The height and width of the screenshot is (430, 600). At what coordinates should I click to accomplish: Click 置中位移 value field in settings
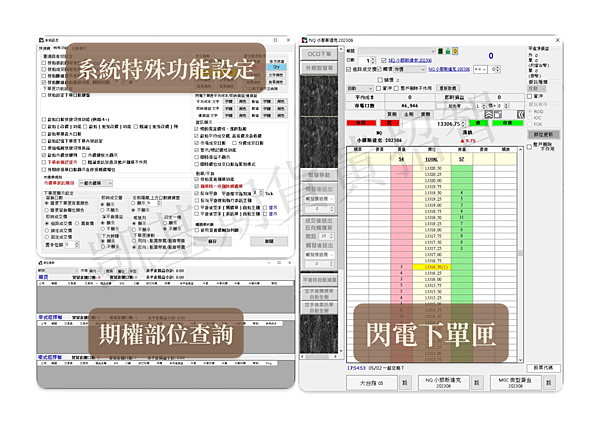(x=70, y=244)
